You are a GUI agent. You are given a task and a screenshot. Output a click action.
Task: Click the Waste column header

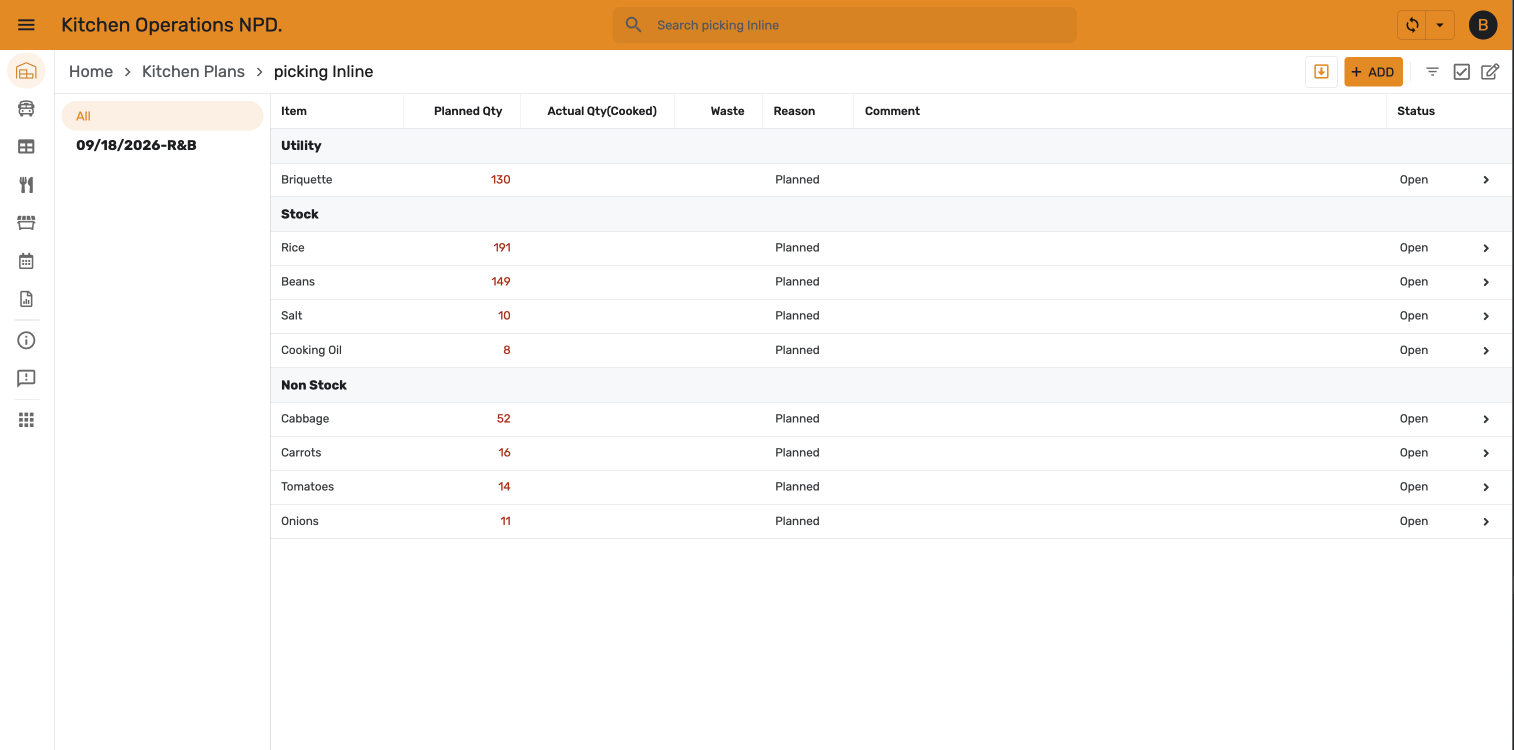coord(727,111)
